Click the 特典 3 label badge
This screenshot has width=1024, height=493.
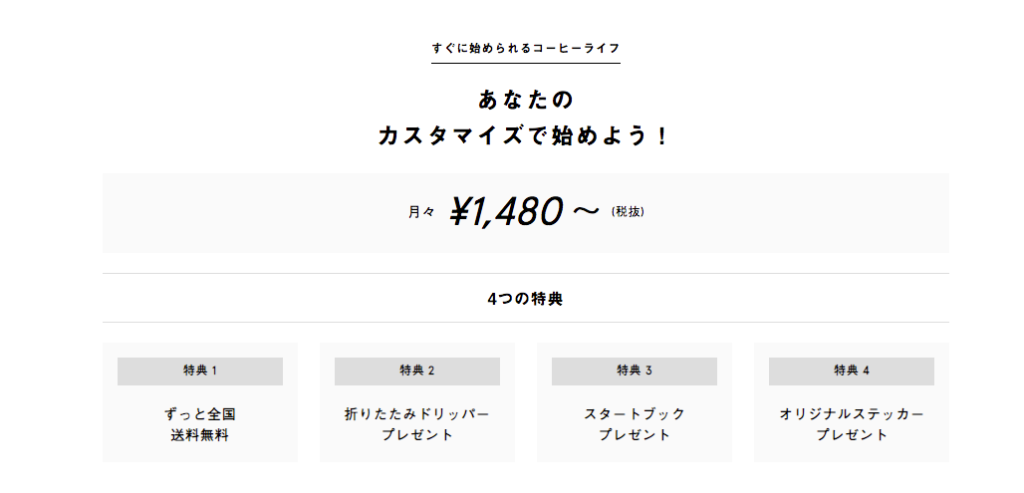coord(634,371)
